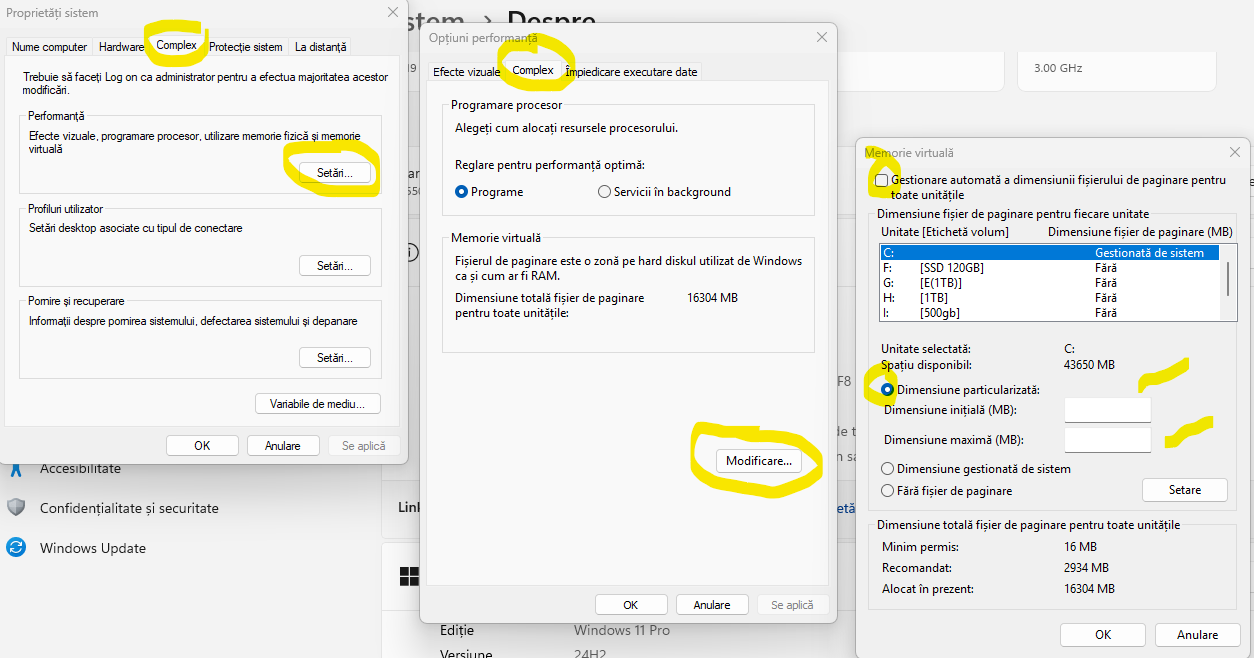Close the Memorie virtuală dialog
The width and height of the screenshot is (1254, 658).
tap(1235, 152)
